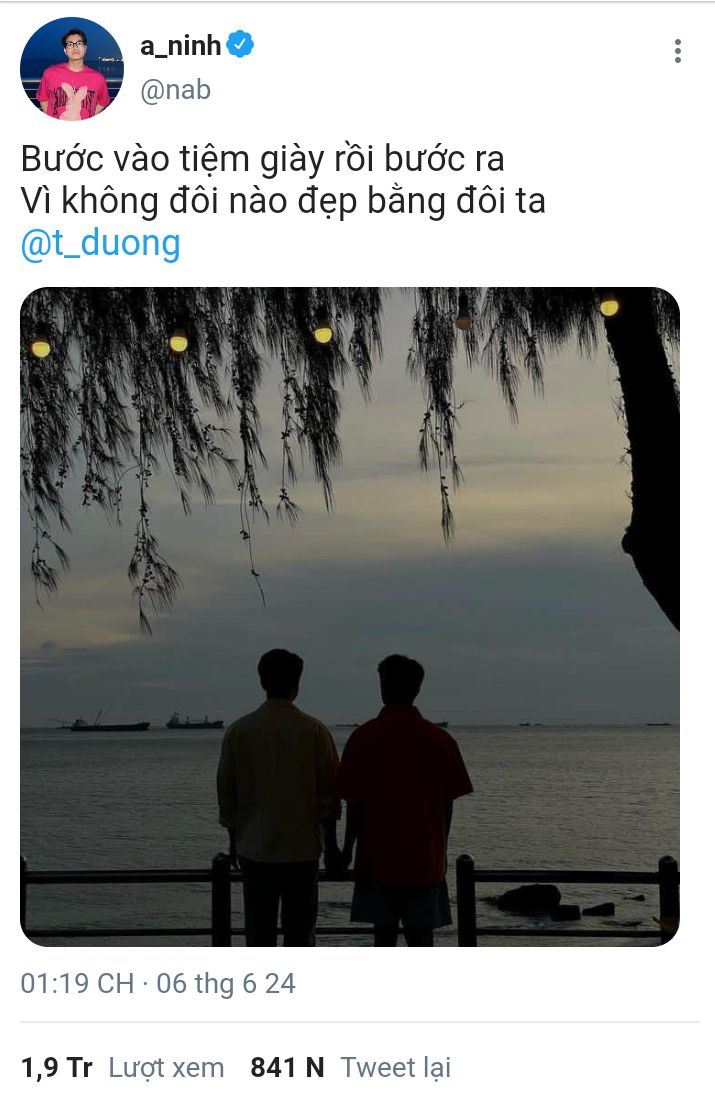Click the @nab handle

(175, 90)
